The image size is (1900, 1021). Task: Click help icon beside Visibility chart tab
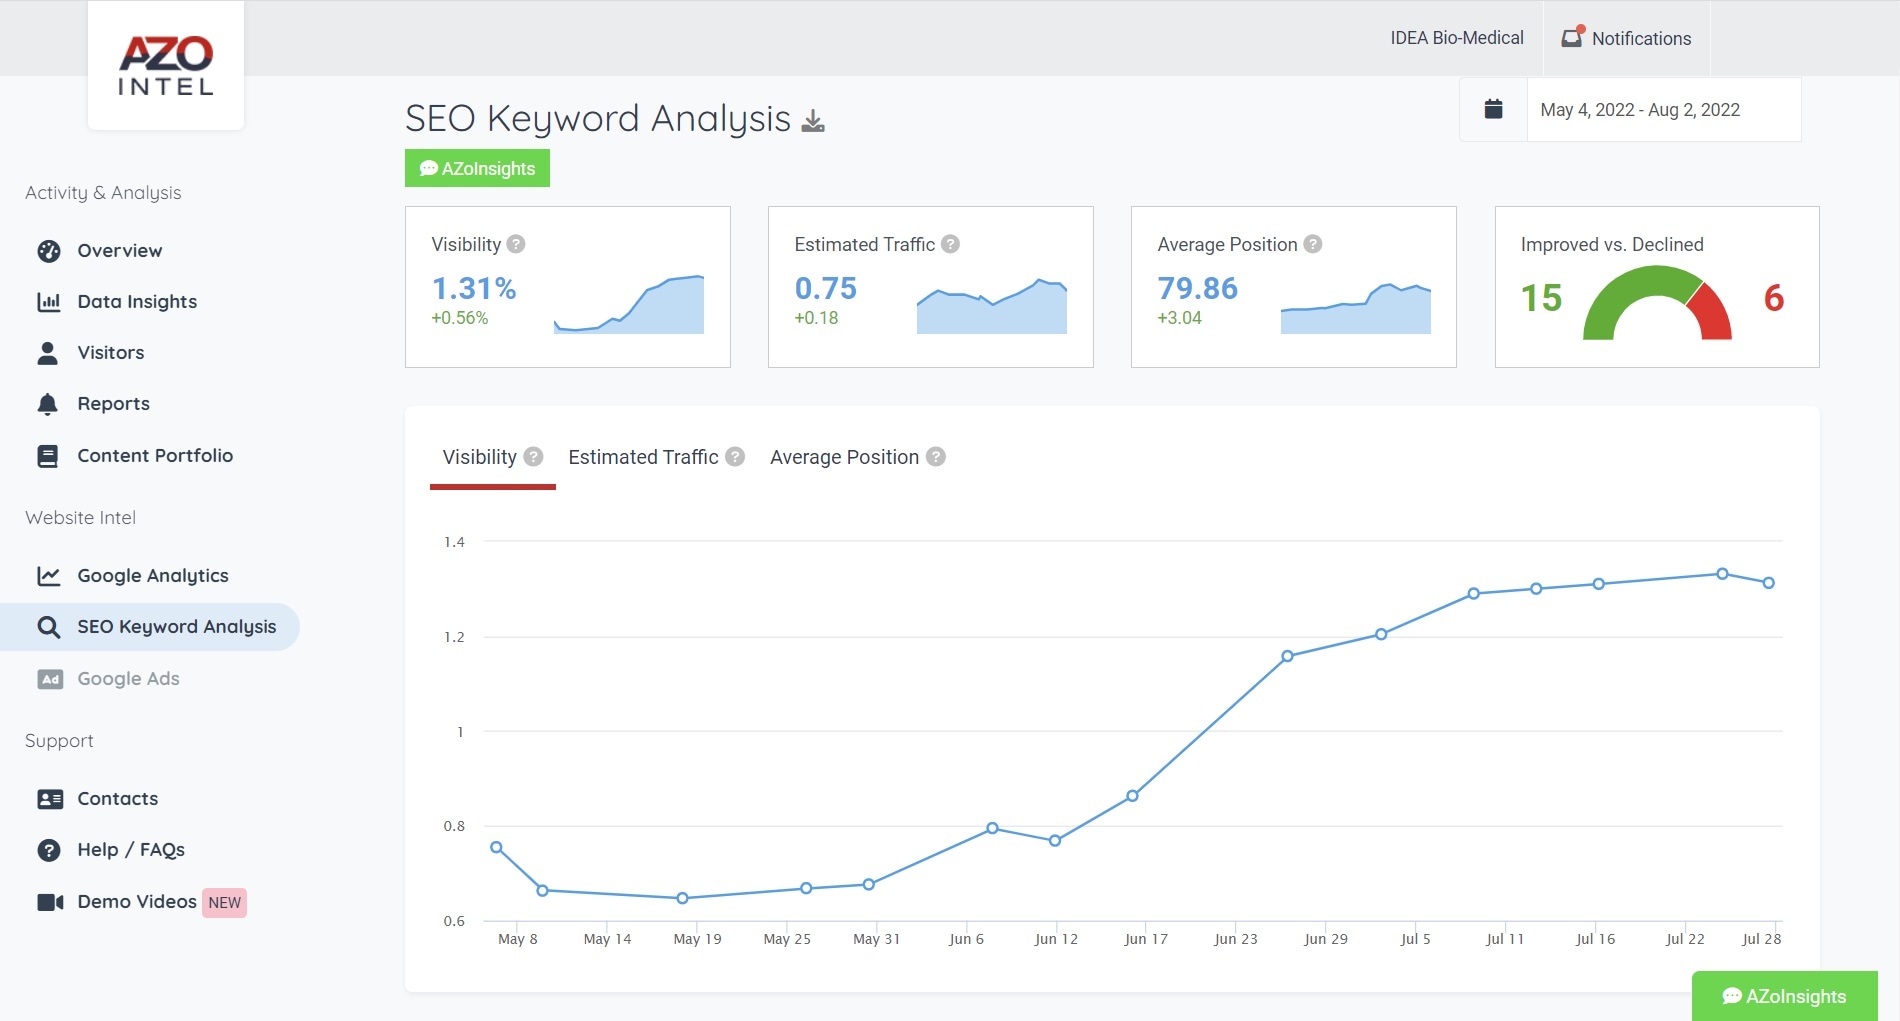click(534, 457)
